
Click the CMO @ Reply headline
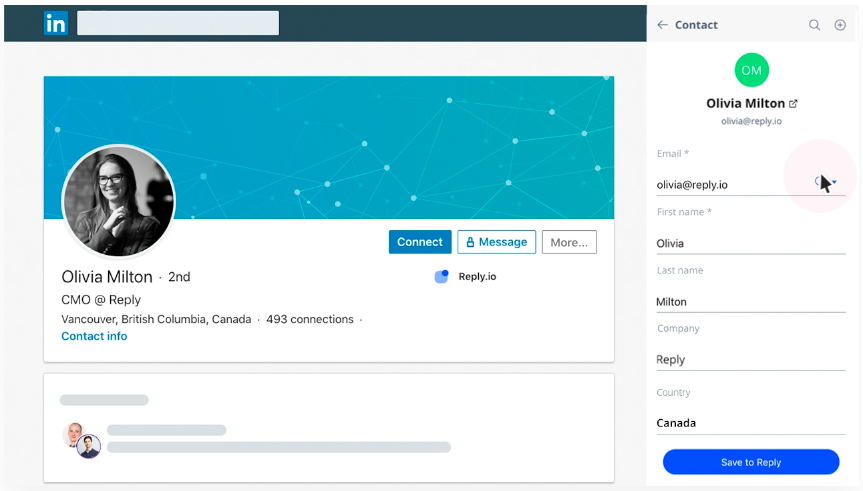point(101,300)
